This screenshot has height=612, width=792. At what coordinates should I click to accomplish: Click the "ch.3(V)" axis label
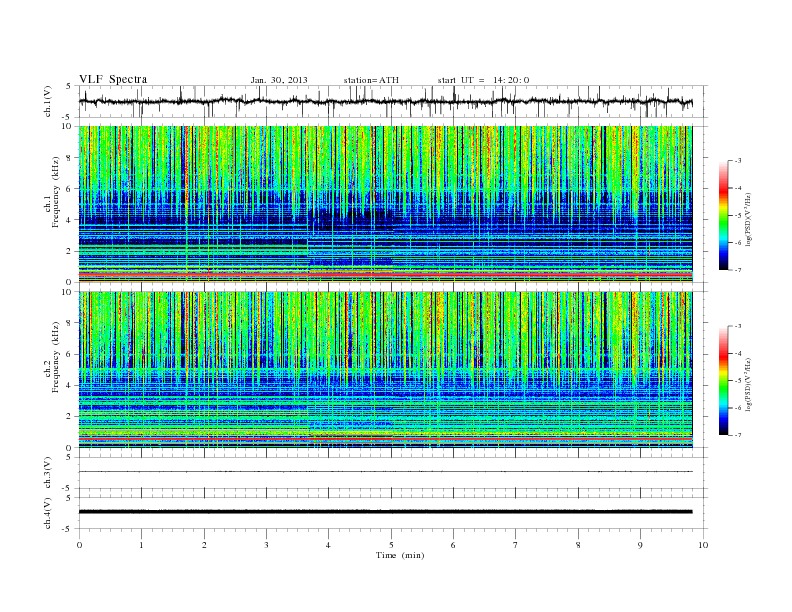coord(48,473)
